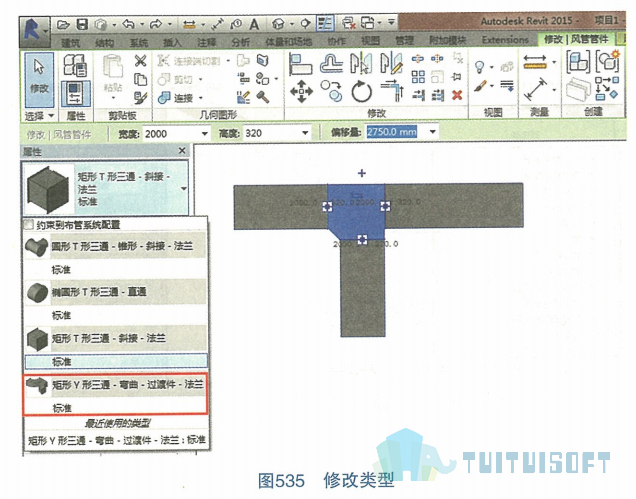The height and width of the screenshot is (499, 636).
Task: Select the Align tool icon
Action: (301, 64)
